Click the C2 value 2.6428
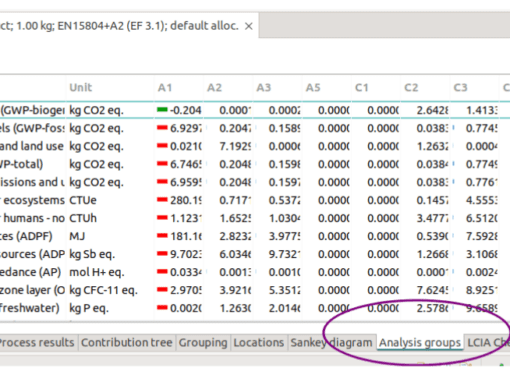This screenshot has height=382, width=510. (433, 110)
